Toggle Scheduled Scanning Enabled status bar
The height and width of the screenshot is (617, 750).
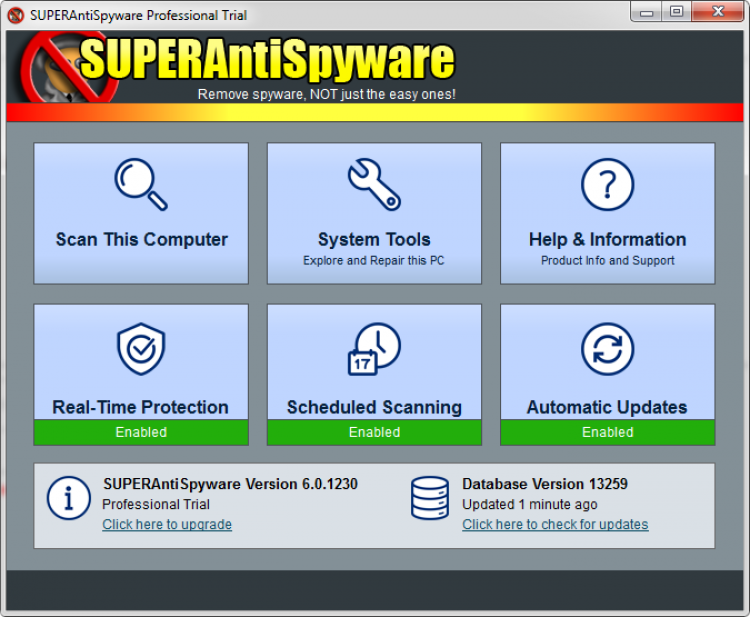374,432
